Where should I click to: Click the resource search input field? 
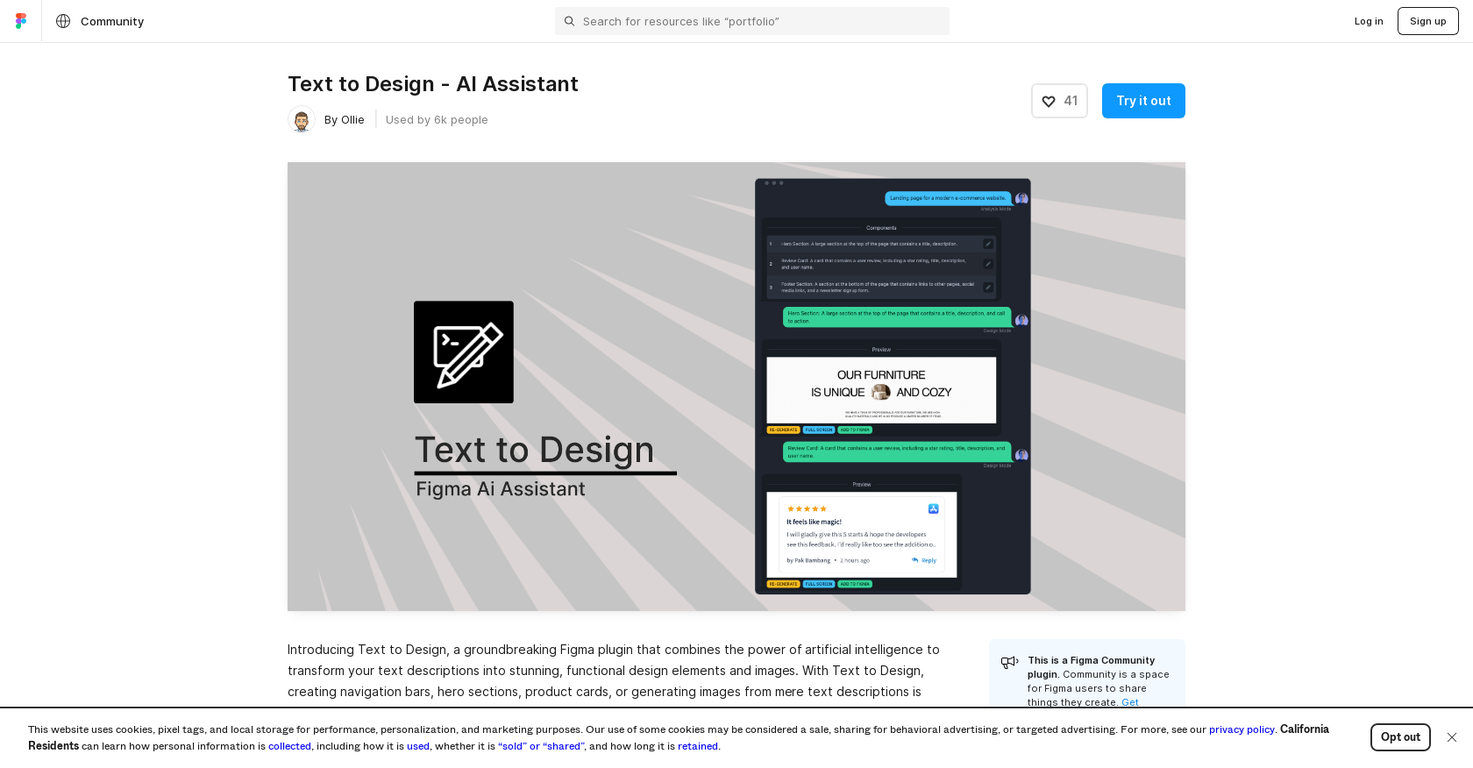[x=751, y=21]
